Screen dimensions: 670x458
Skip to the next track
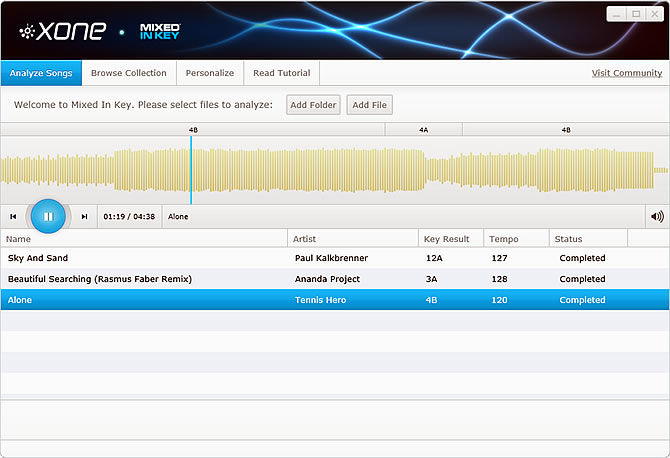(84, 217)
